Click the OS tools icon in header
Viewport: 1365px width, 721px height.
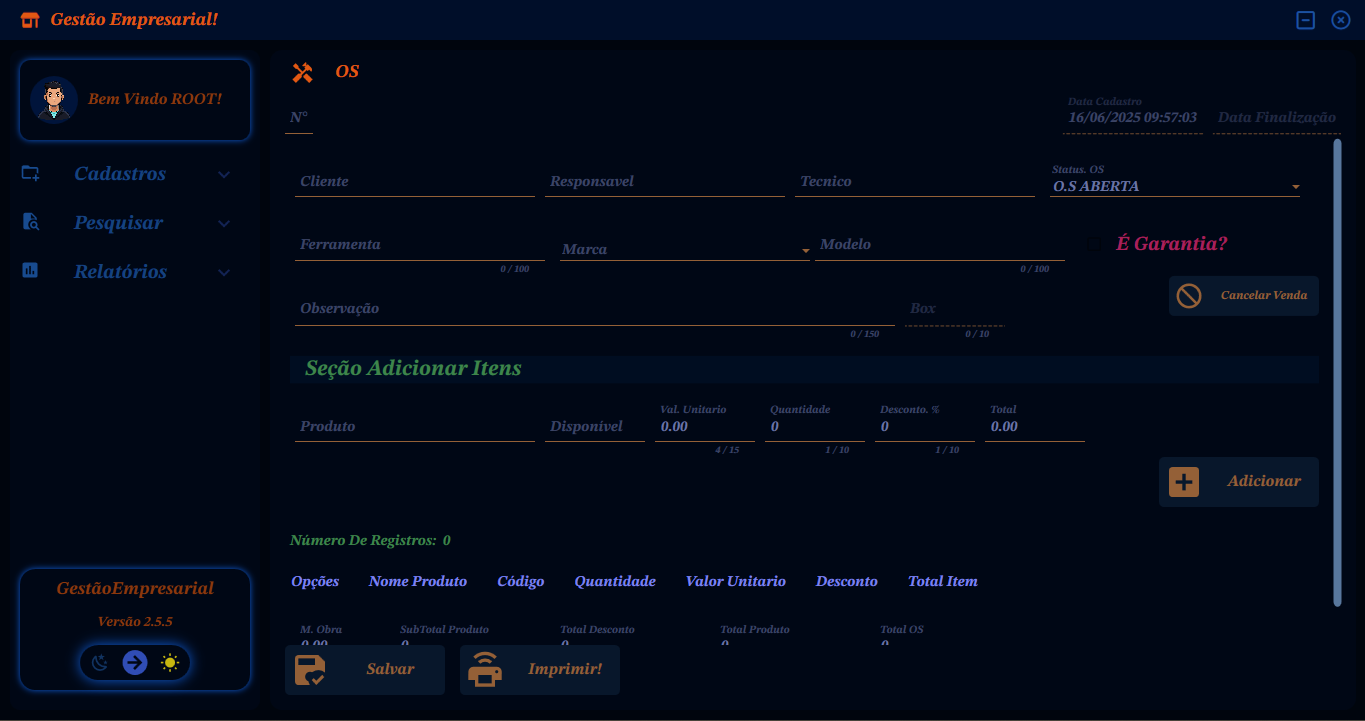(302, 72)
